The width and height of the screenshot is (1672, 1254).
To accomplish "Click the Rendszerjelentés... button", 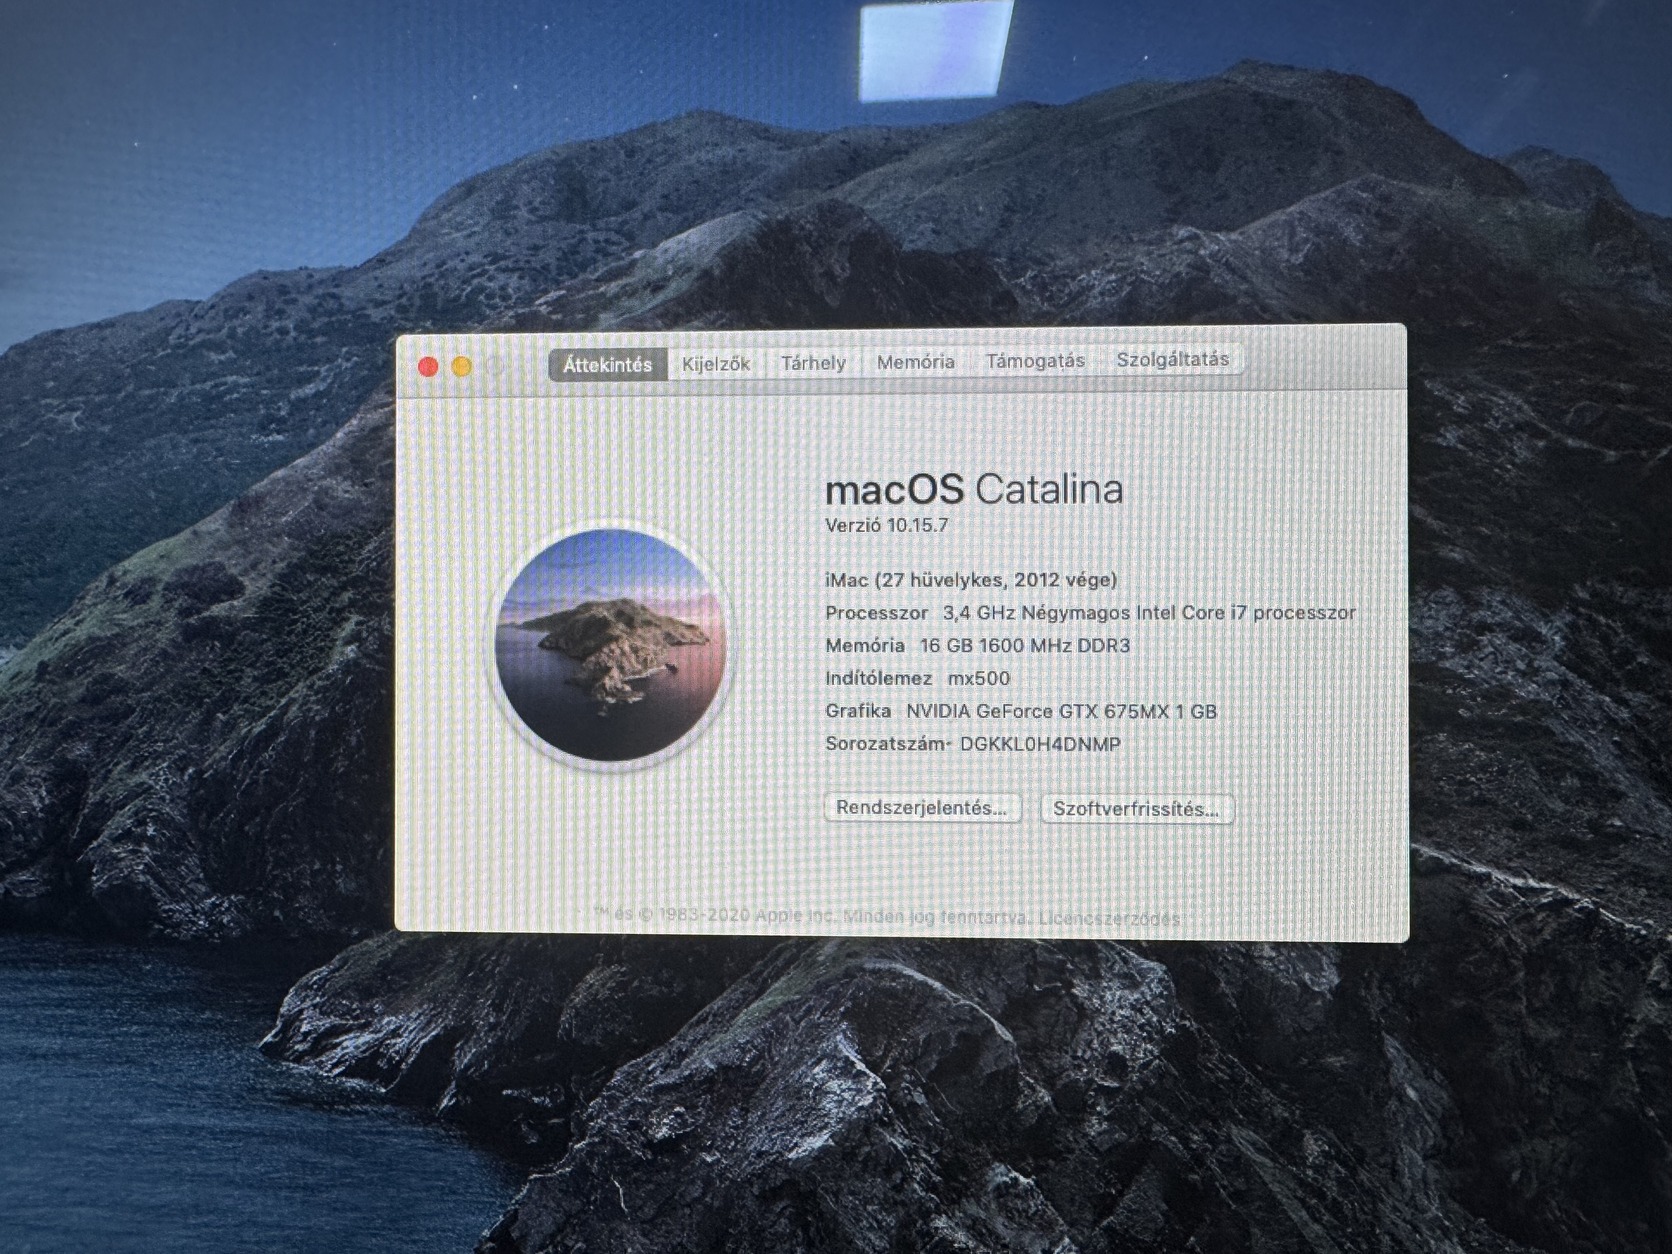I will [x=922, y=808].
